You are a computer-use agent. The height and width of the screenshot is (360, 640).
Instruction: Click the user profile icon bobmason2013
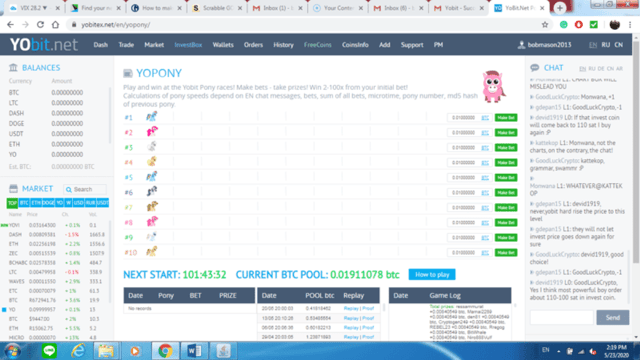pos(521,45)
